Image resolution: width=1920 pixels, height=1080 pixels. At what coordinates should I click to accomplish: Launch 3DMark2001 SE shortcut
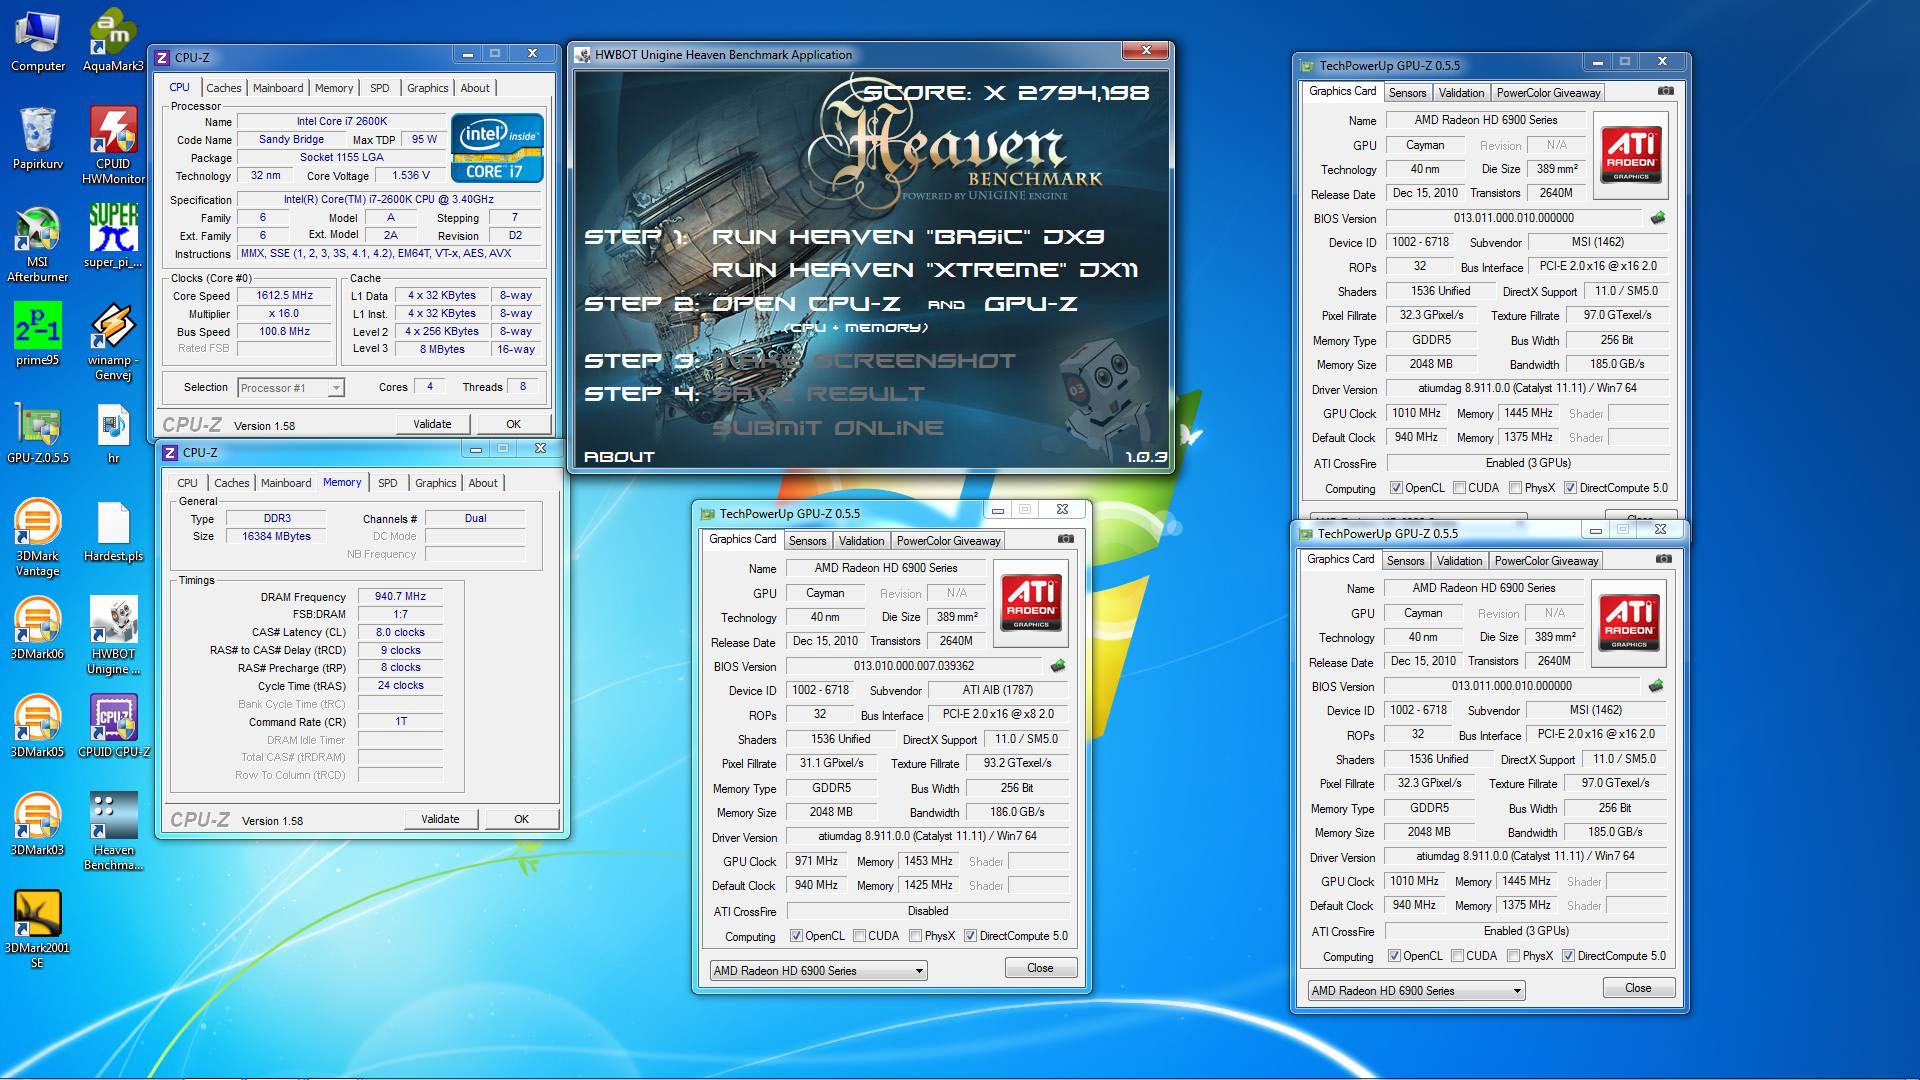(x=38, y=930)
